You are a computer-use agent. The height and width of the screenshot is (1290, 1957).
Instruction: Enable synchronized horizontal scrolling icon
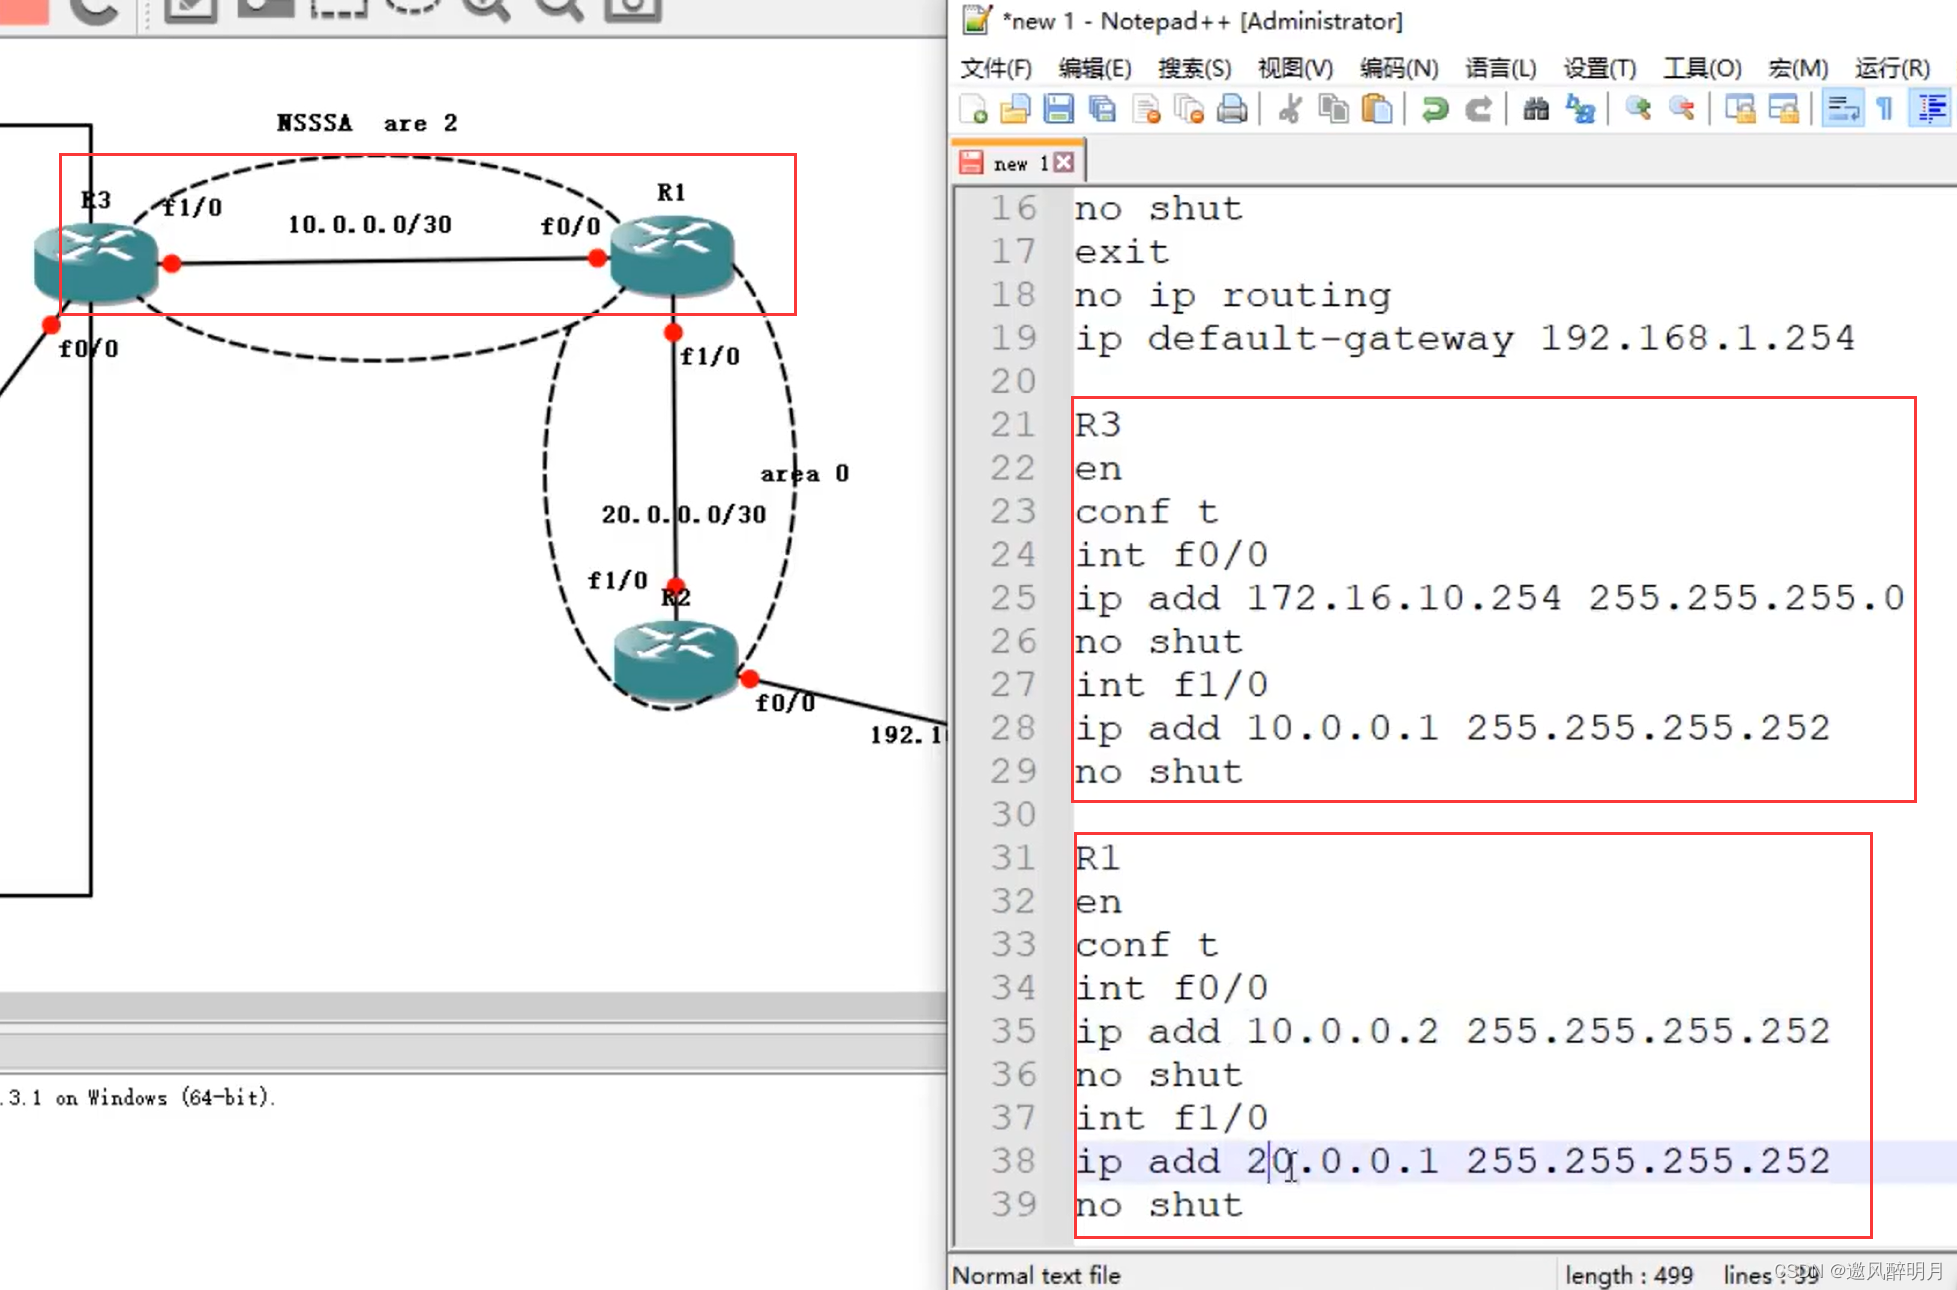1784,108
